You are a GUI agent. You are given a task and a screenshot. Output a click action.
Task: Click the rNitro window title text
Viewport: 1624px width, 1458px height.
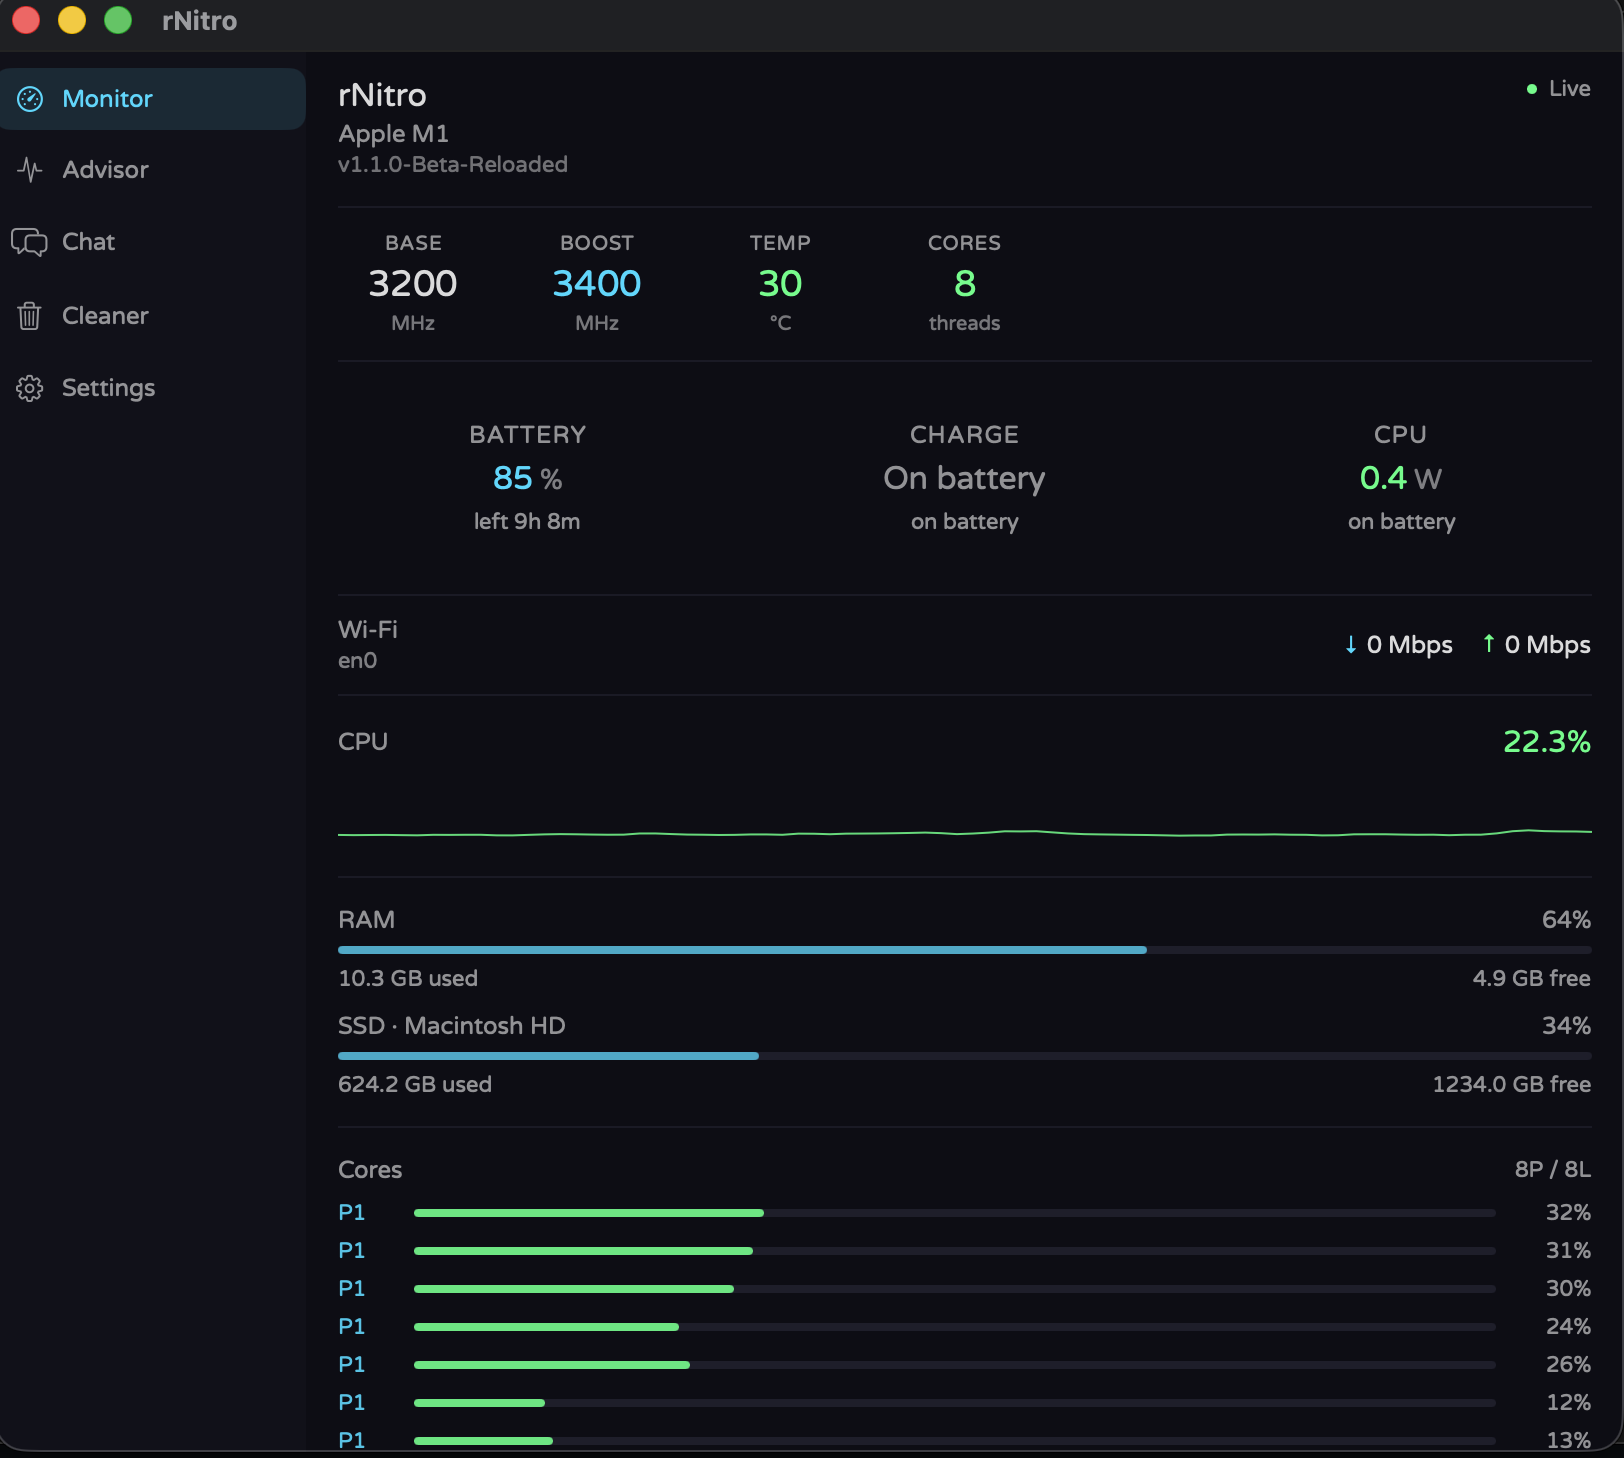(x=199, y=21)
